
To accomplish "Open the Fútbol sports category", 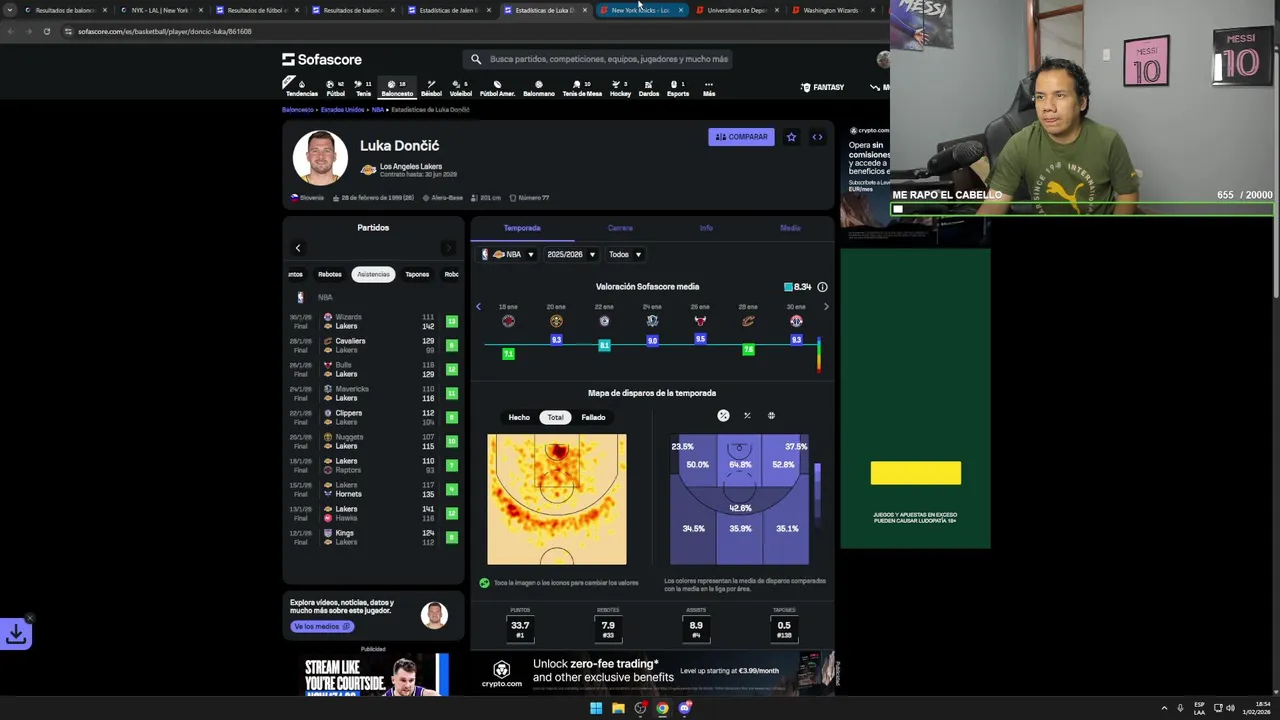I will 335,88.
